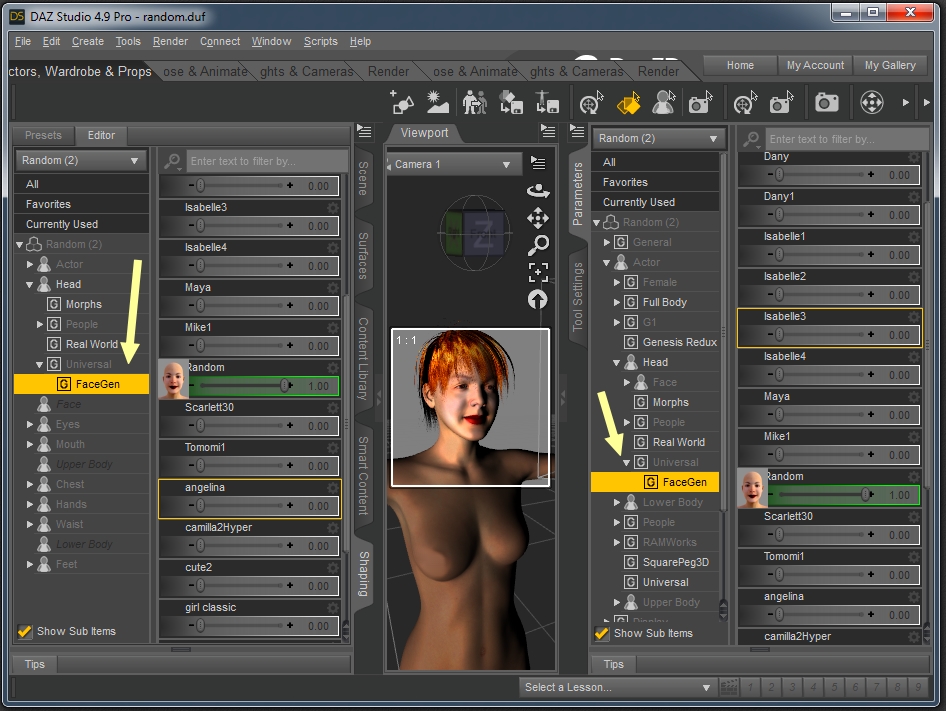Open the Create menu
The image size is (946, 711).
(x=87, y=42)
